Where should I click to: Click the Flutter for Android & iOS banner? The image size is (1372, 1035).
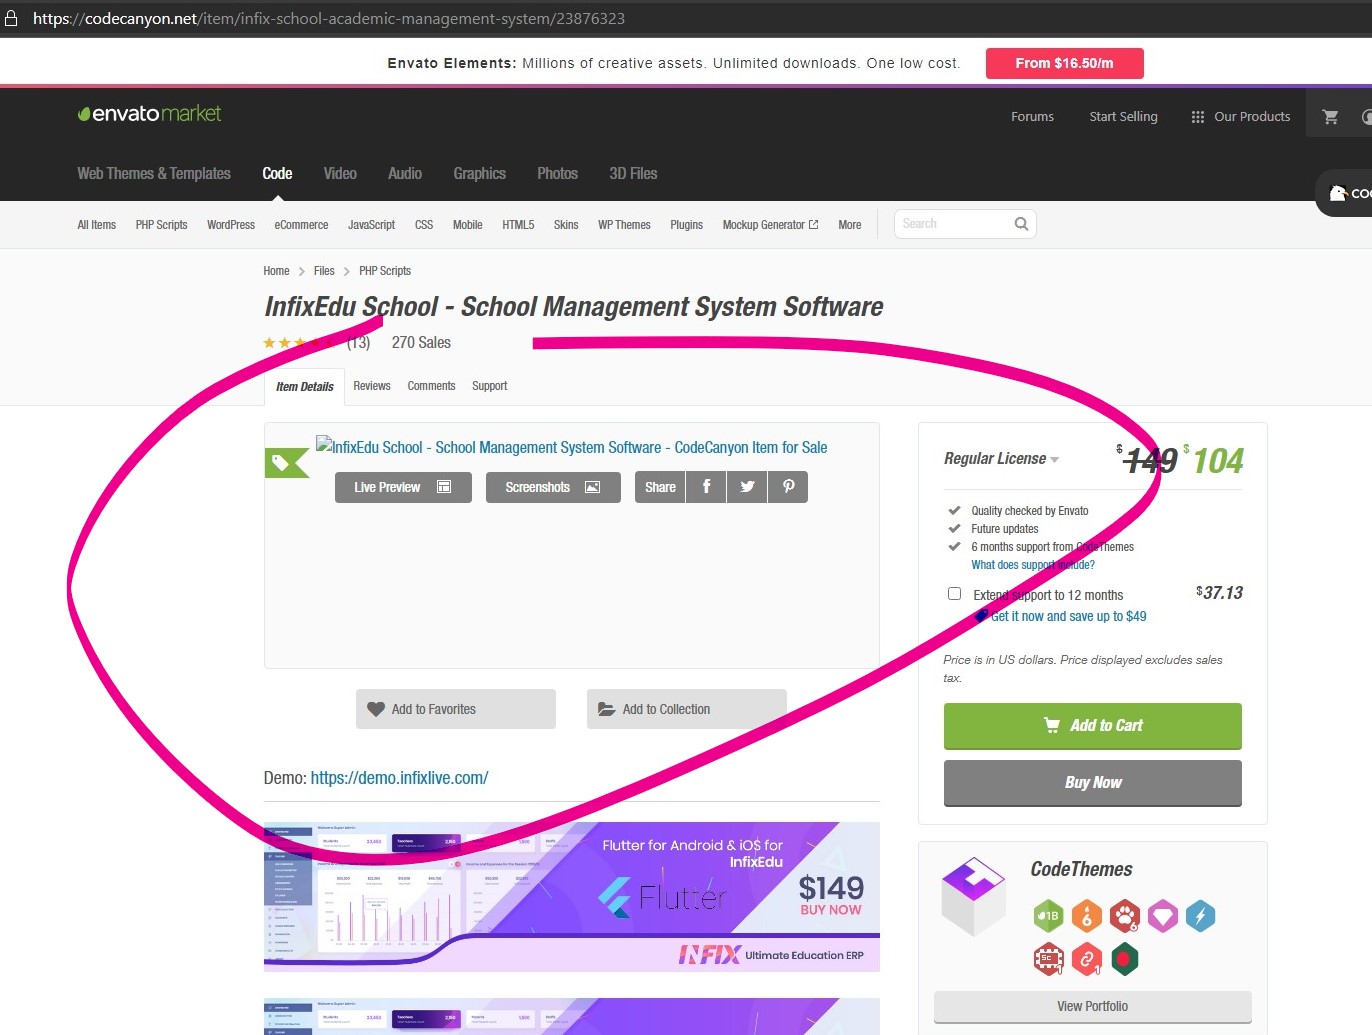572,897
